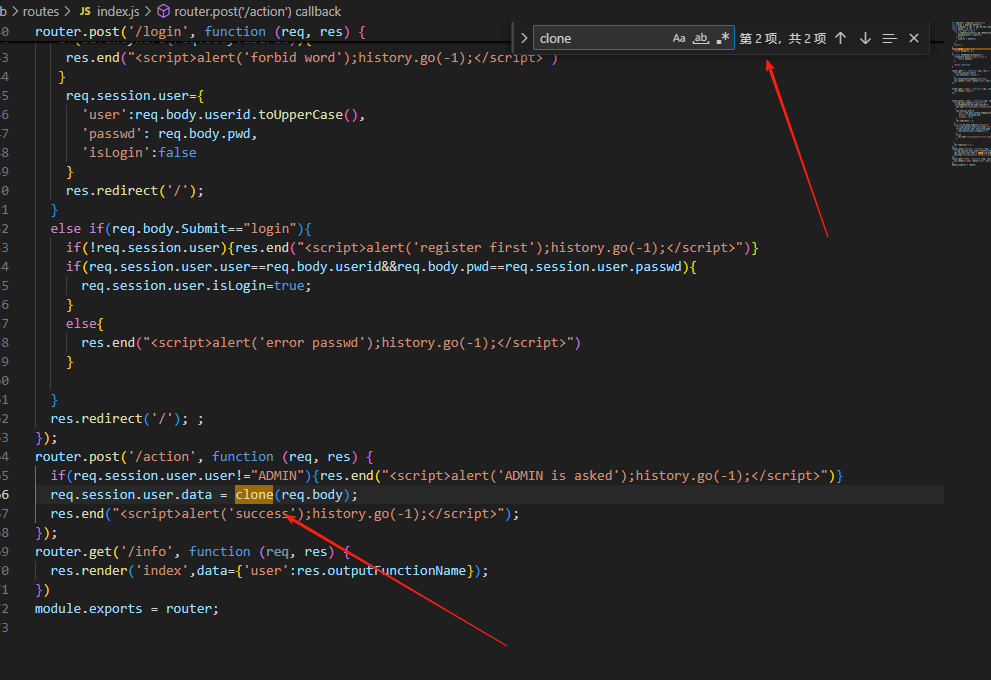The width and height of the screenshot is (991, 680).
Task: Close the find widget
Action: (x=914, y=38)
